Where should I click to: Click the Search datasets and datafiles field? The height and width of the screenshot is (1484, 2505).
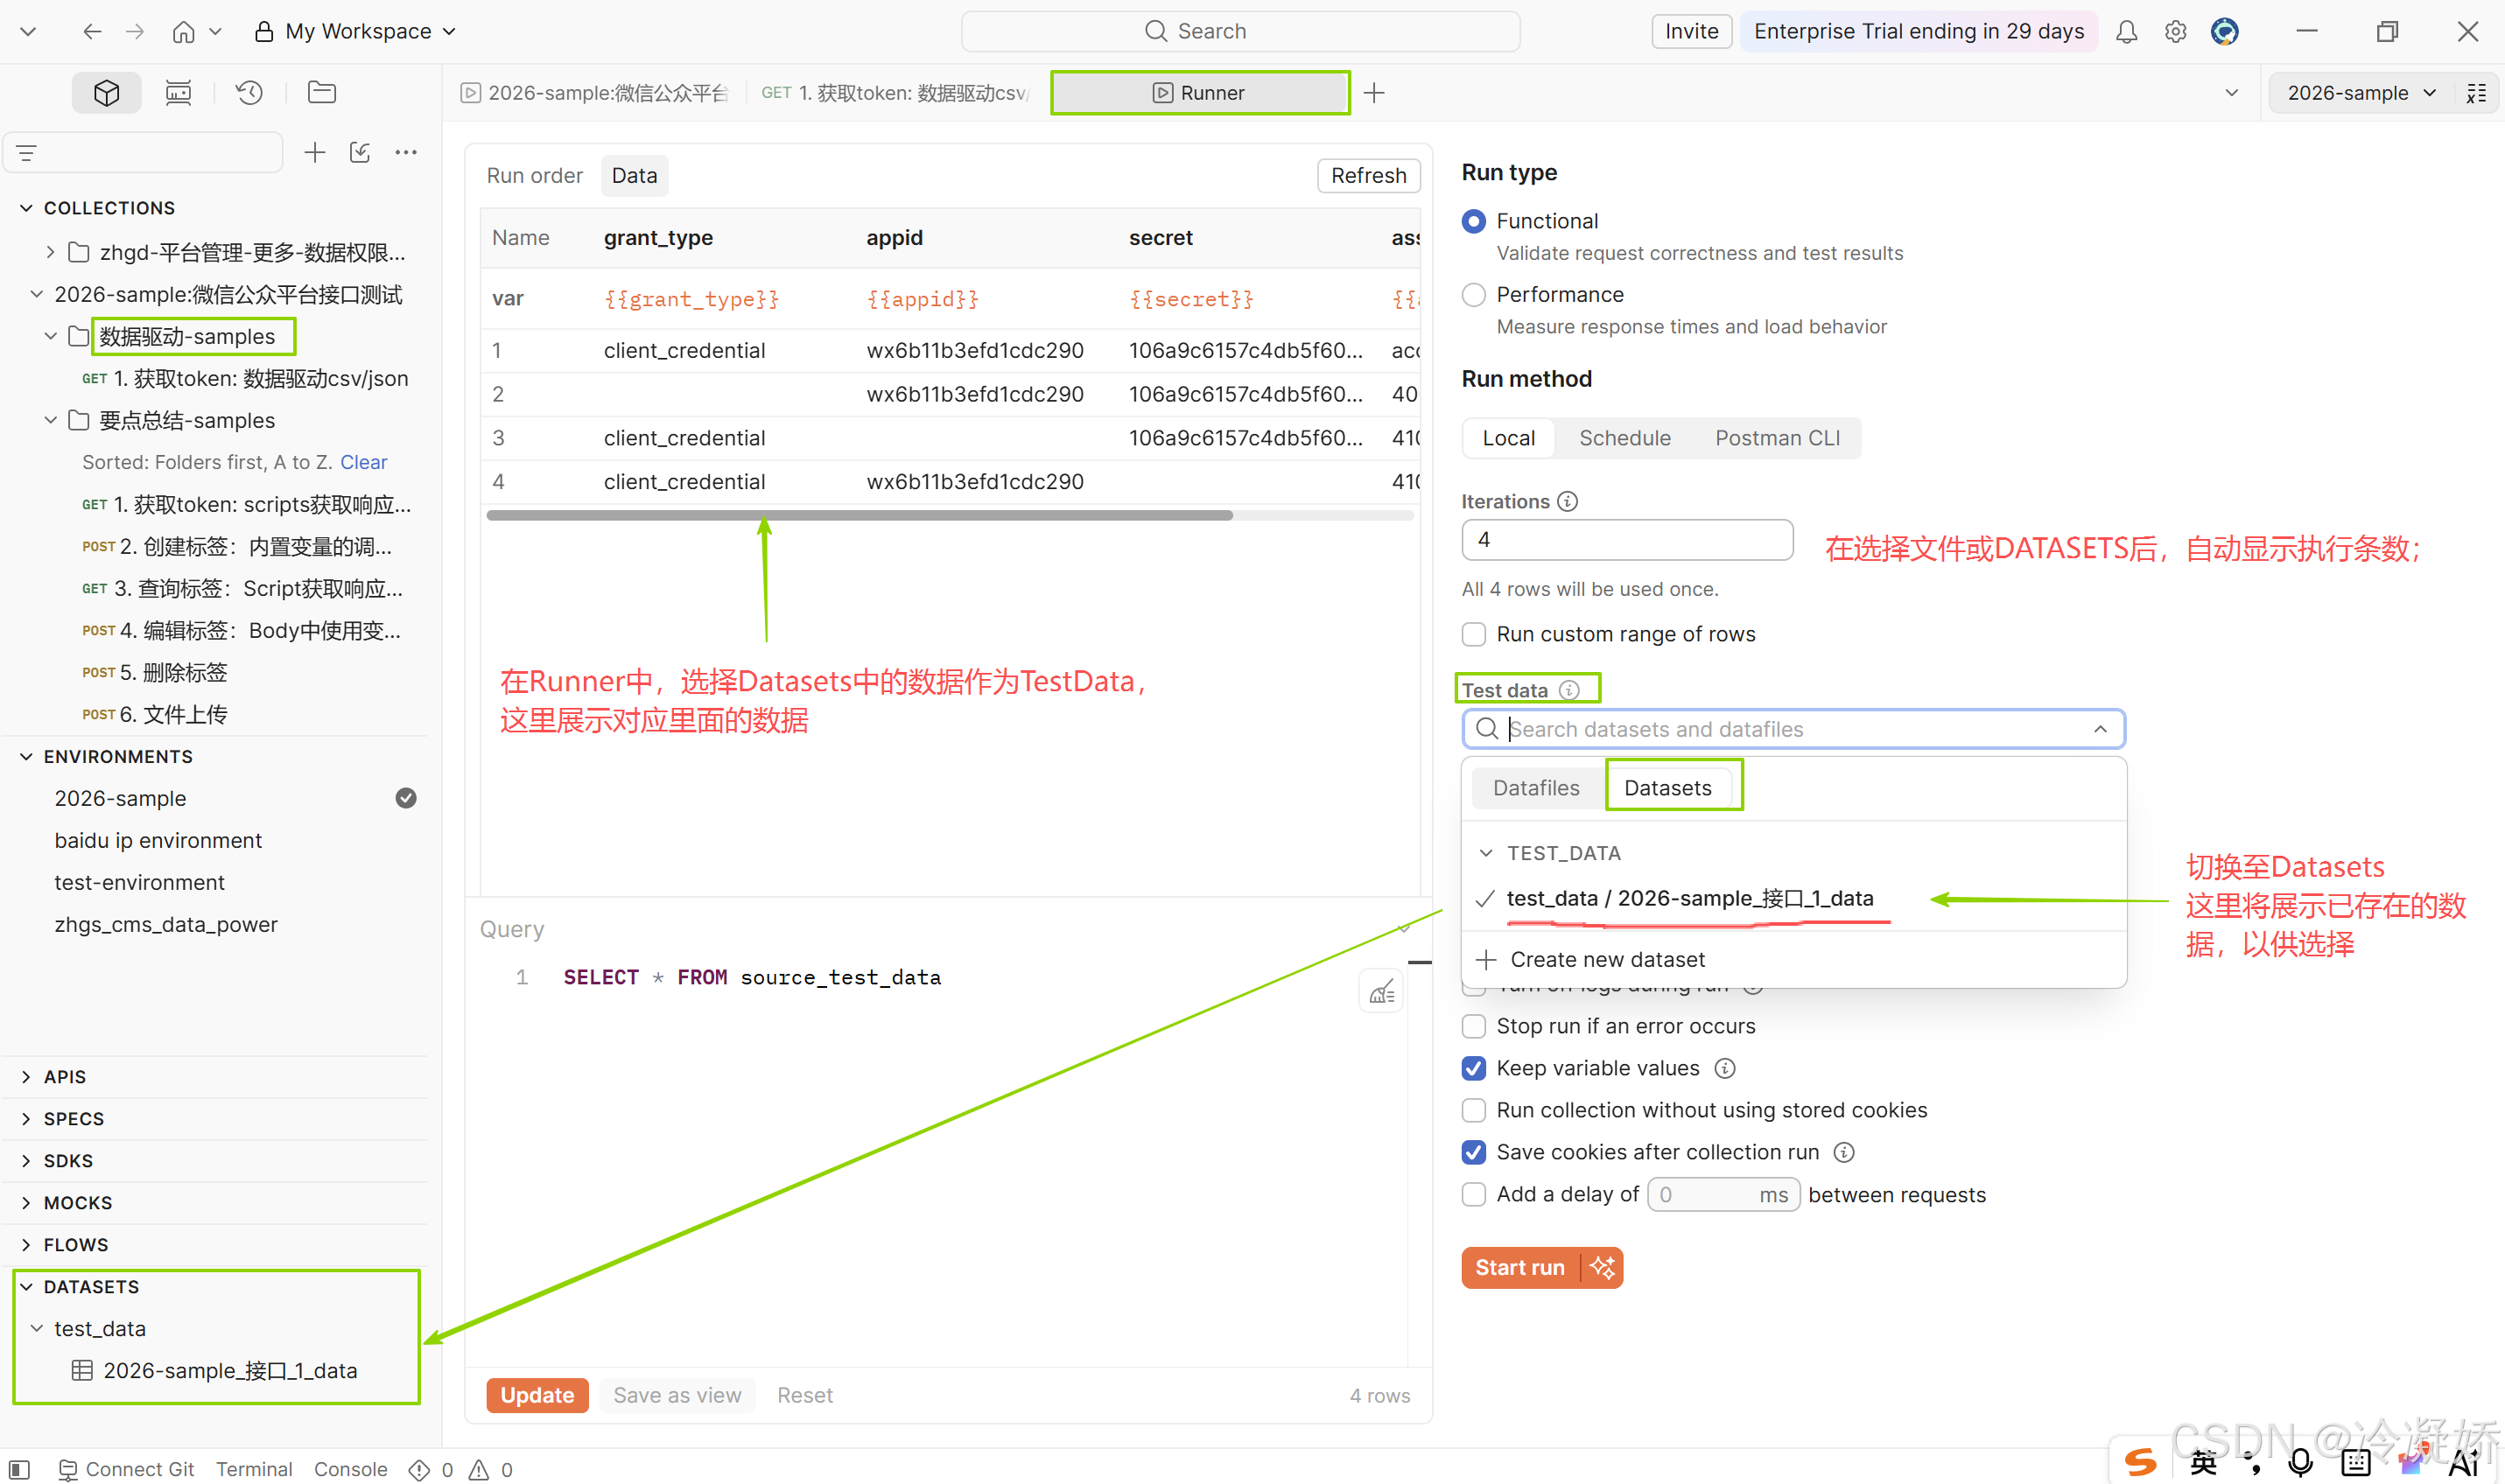[x=1793, y=729]
